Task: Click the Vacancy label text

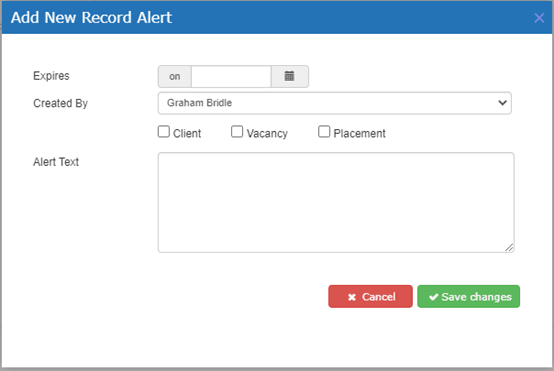Action: pos(267,134)
